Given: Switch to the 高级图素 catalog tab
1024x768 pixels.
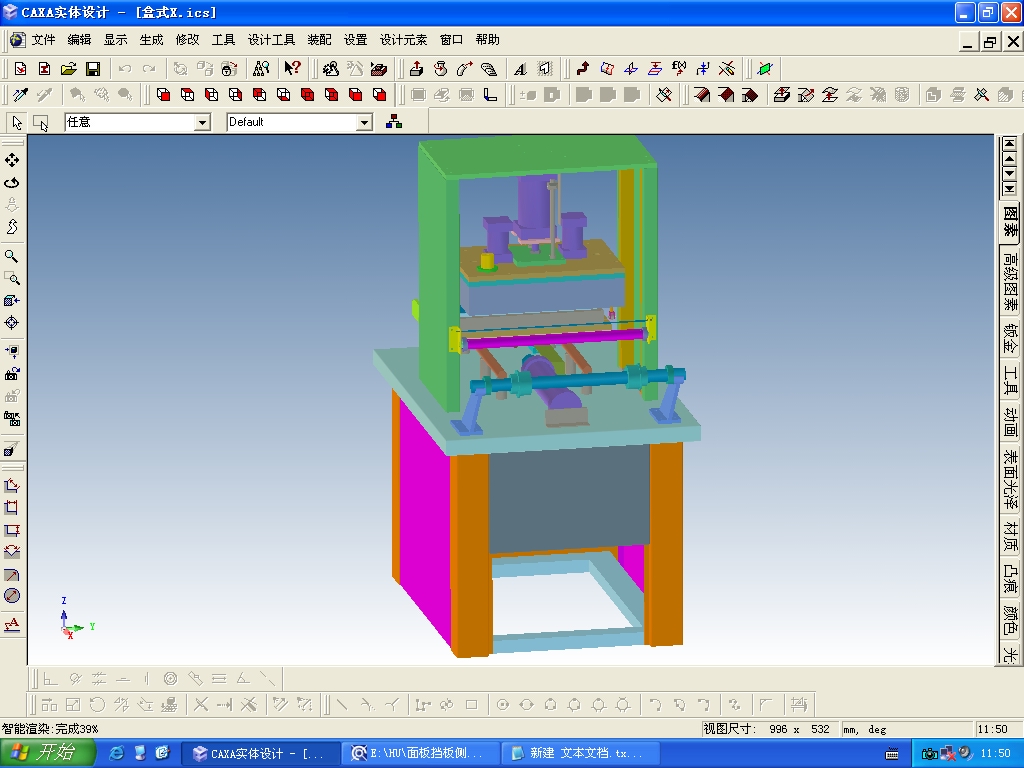Looking at the screenshot, I should tap(1010, 281).
